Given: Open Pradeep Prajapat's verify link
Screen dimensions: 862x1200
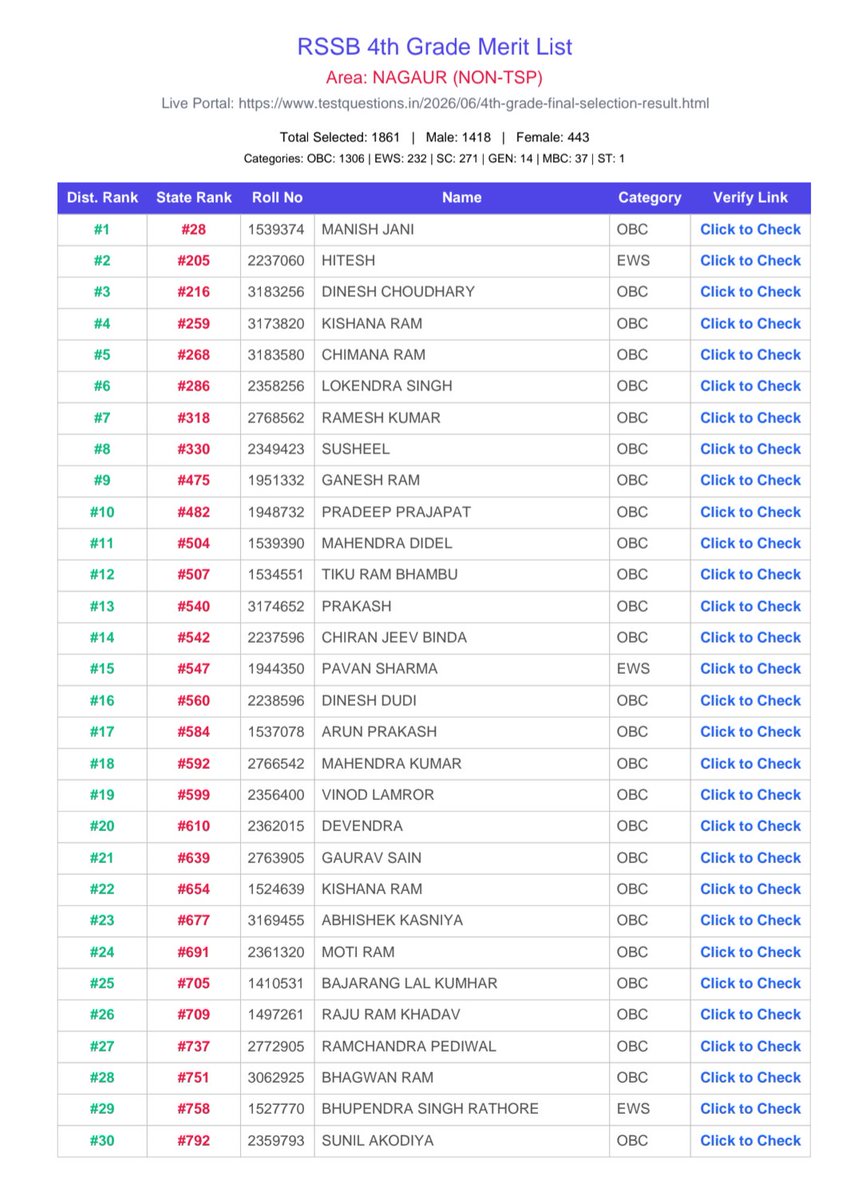Looking at the screenshot, I should pyautogui.click(x=750, y=512).
